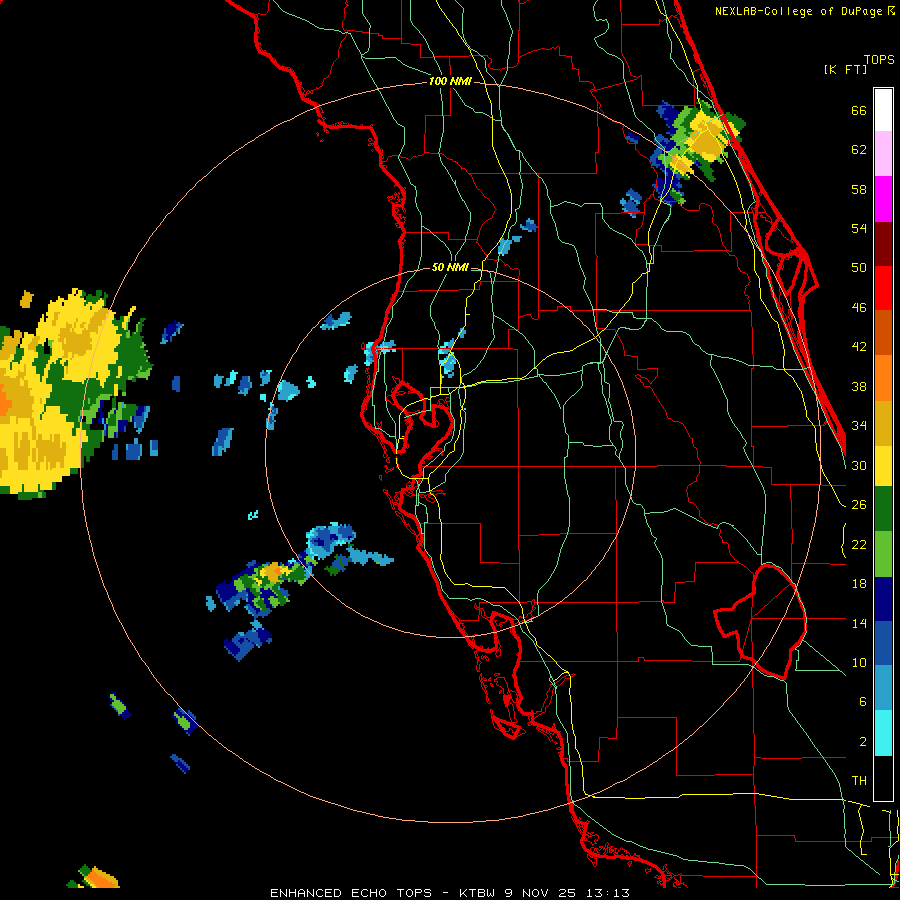
Task: Click the bright red 50 kft legend swatch
Action: (x=883, y=288)
